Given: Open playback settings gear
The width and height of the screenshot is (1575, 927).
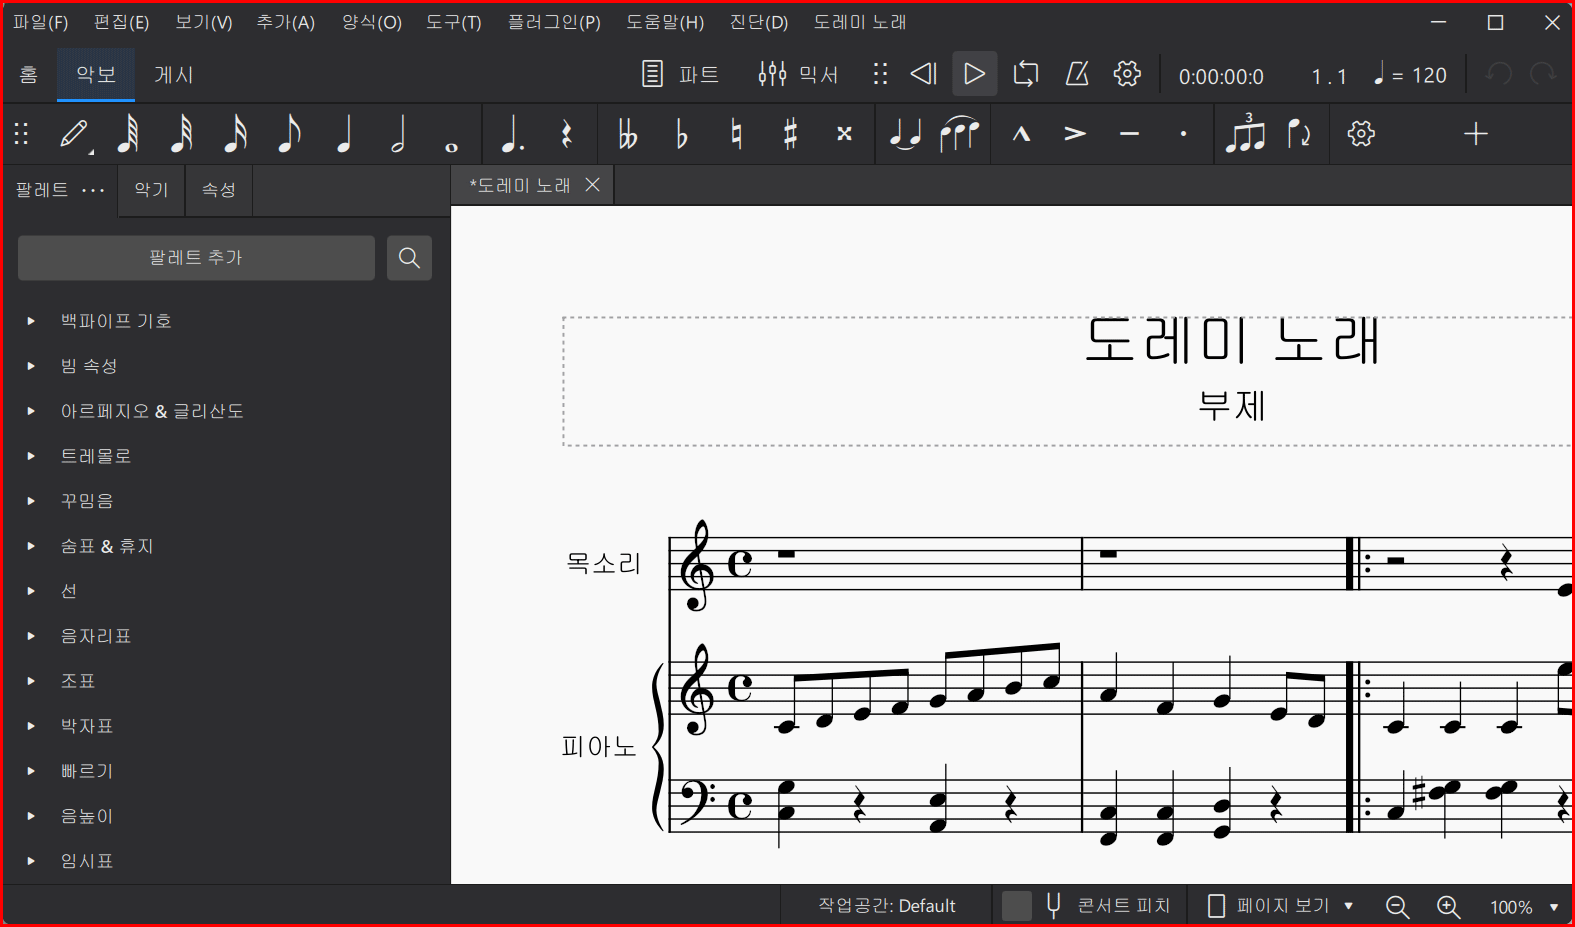Looking at the screenshot, I should (1127, 74).
